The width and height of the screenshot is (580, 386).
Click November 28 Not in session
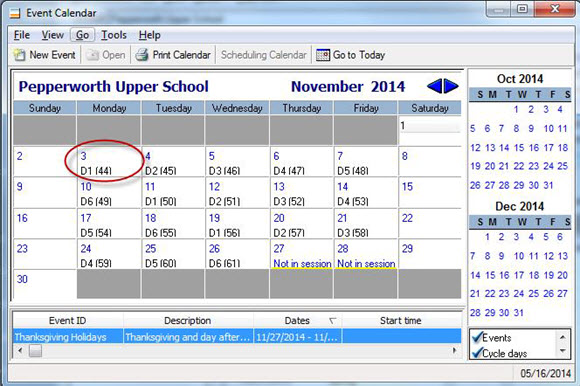point(366,264)
